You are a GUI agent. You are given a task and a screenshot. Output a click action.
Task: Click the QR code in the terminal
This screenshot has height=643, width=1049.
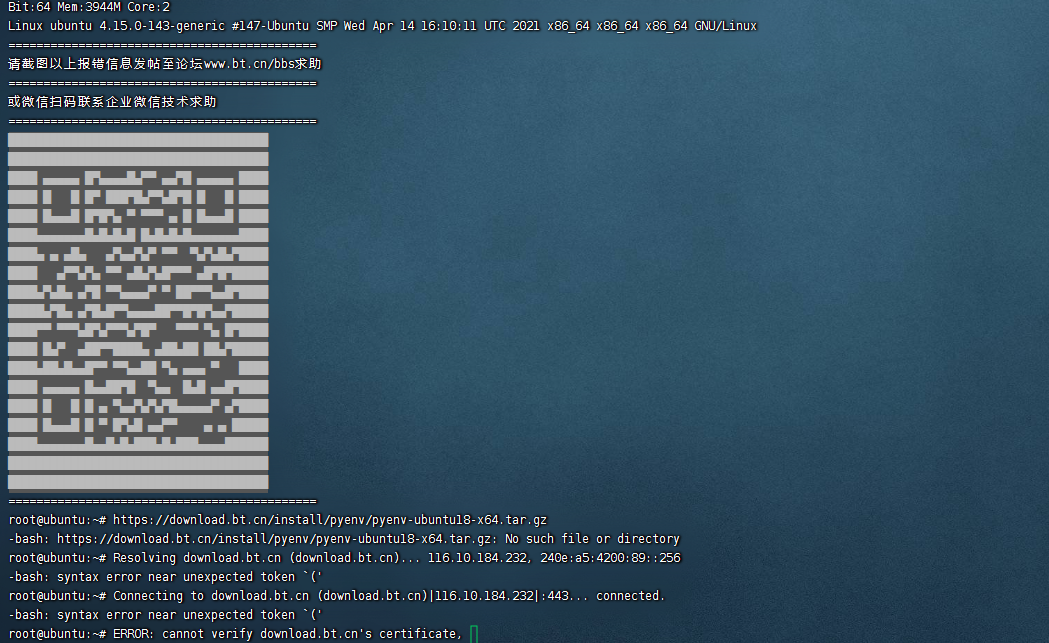pyautogui.click(x=138, y=311)
